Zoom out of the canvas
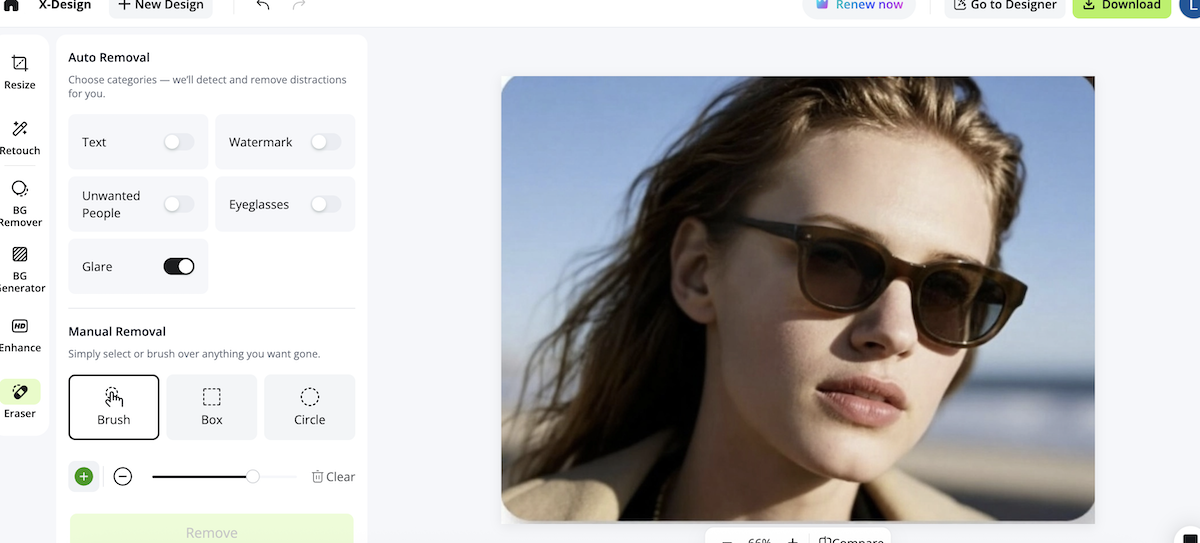The height and width of the screenshot is (543, 1200). [x=727, y=540]
